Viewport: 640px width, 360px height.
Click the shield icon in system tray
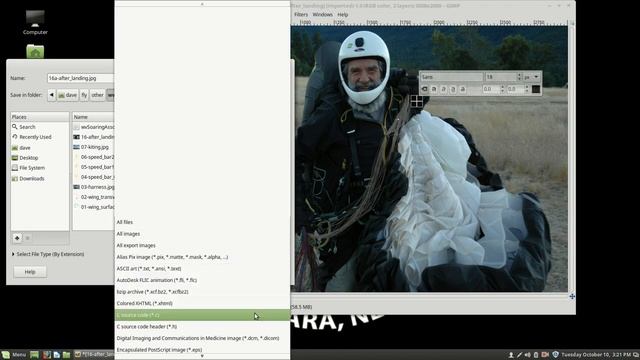(555, 355)
